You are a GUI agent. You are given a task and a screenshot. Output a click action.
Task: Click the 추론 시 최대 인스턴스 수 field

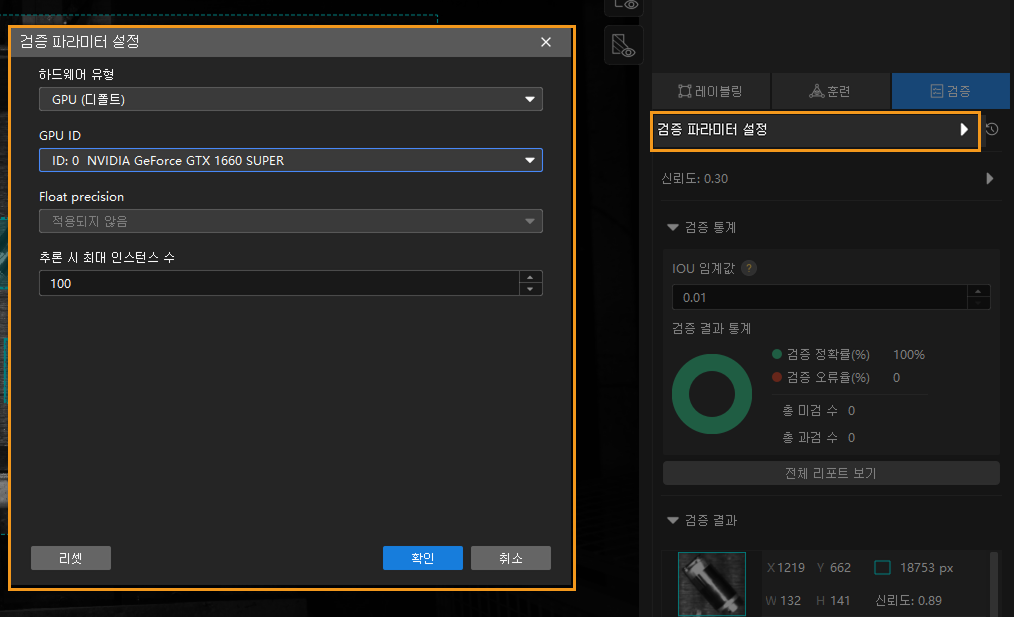coord(279,283)
